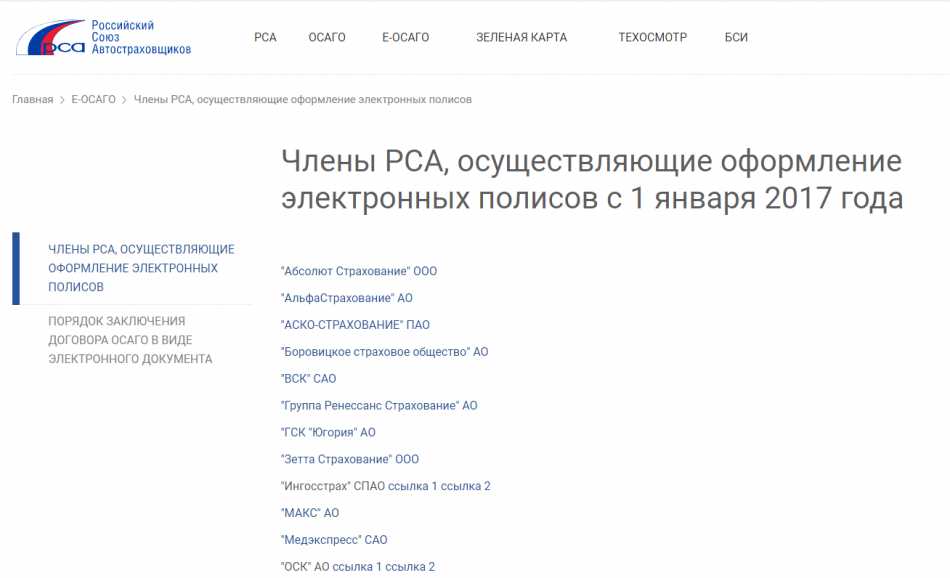Open sidebar item Порядок заключения договора ОСАГО

[x=130, y=340]
